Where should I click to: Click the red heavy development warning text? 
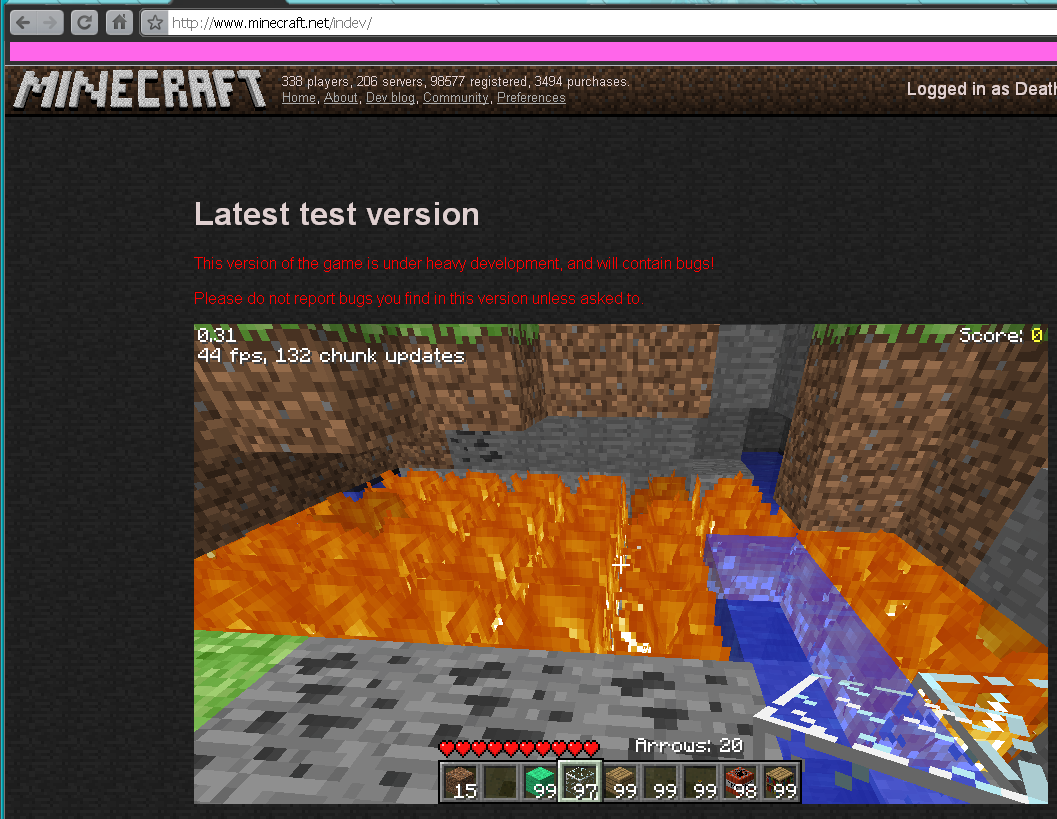[454, 264]
